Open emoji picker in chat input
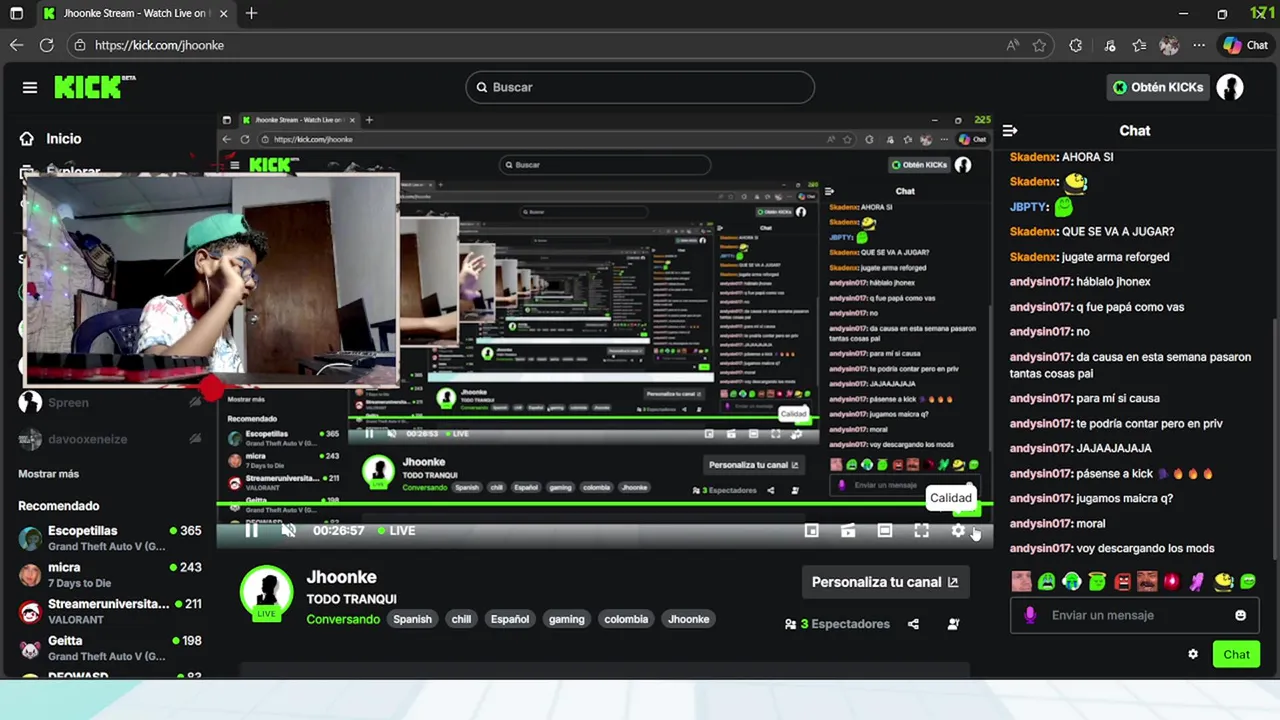 [1241, 615]
